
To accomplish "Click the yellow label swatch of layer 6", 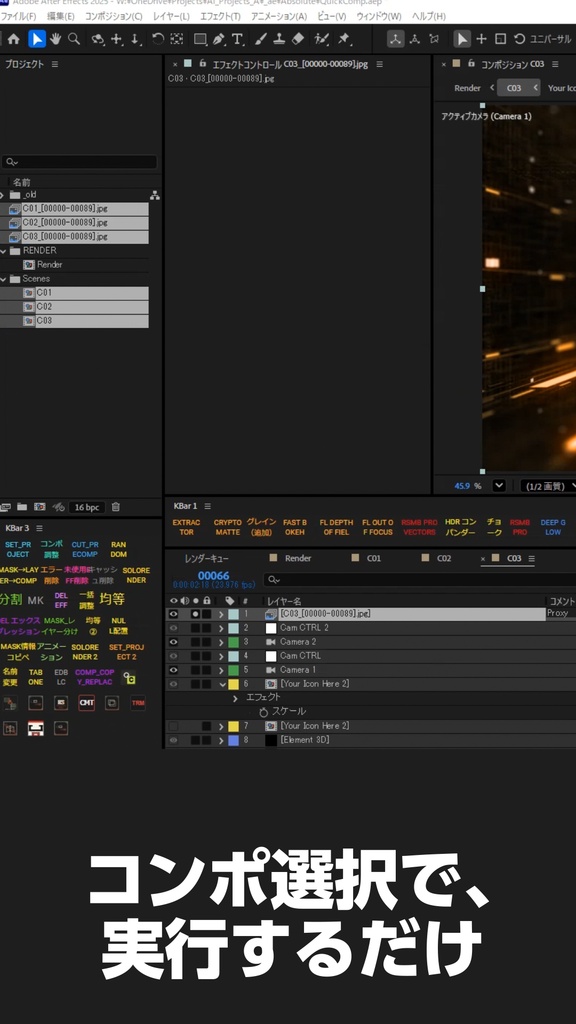I will (x=233, y=684).
